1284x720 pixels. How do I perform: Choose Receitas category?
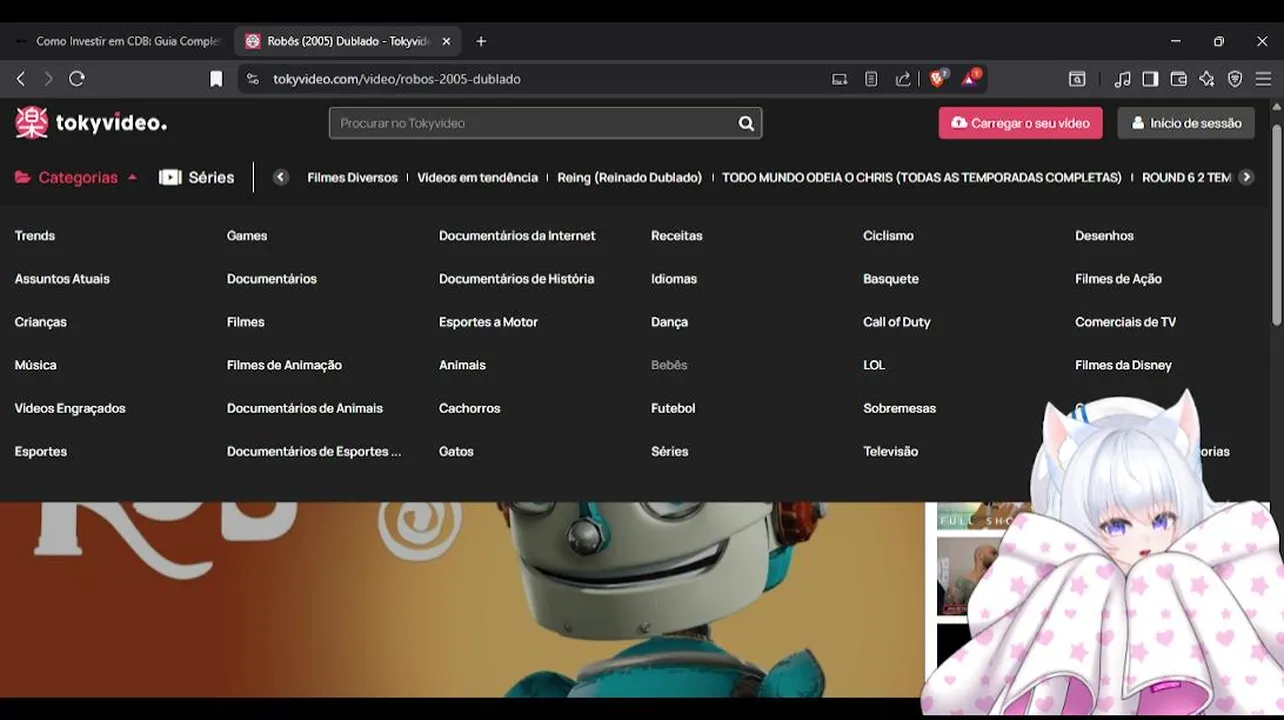(x=677, y=236)
